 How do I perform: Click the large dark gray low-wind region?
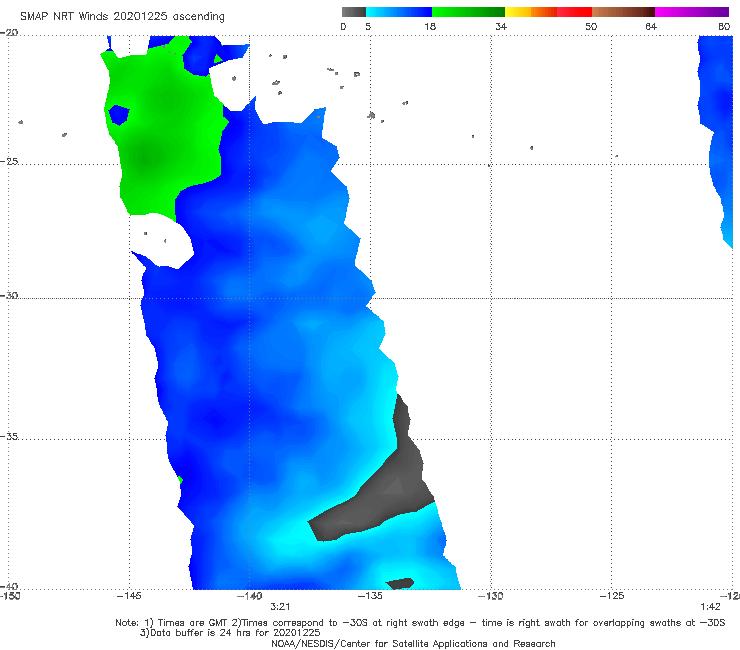[x=387, y=491]
